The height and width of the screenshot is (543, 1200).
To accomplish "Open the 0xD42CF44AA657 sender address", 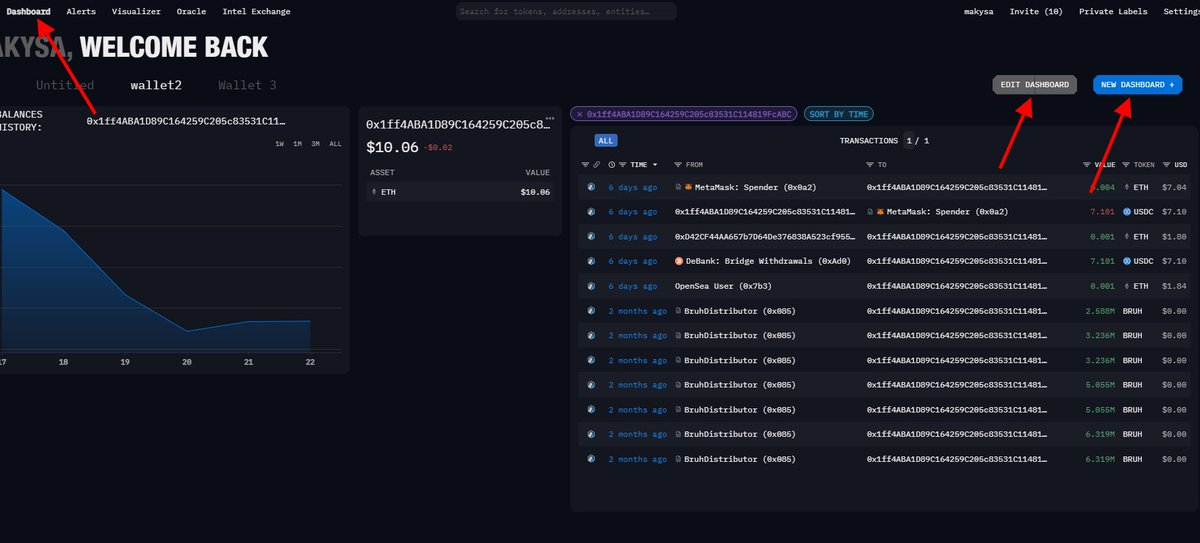I will (x=766, y=237).
